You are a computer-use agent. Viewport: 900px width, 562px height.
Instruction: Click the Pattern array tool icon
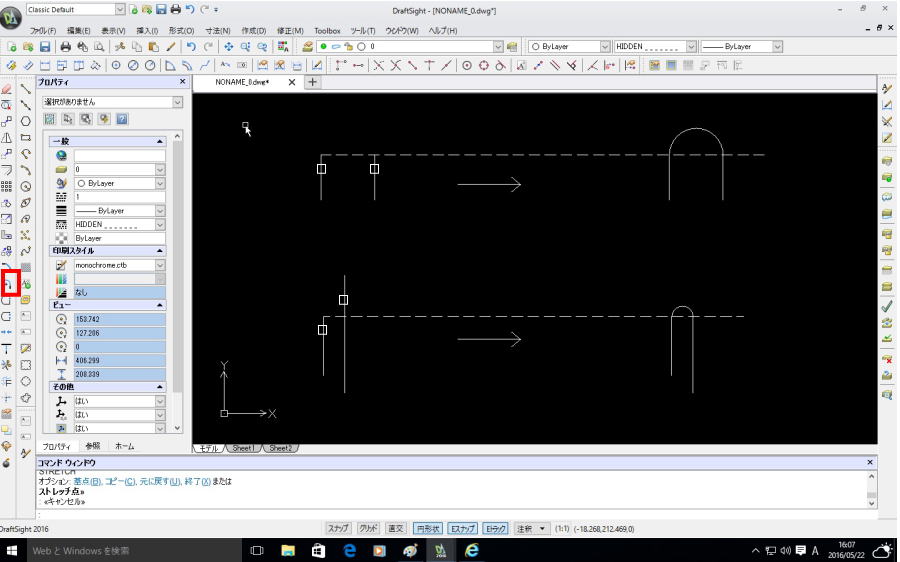6,187
